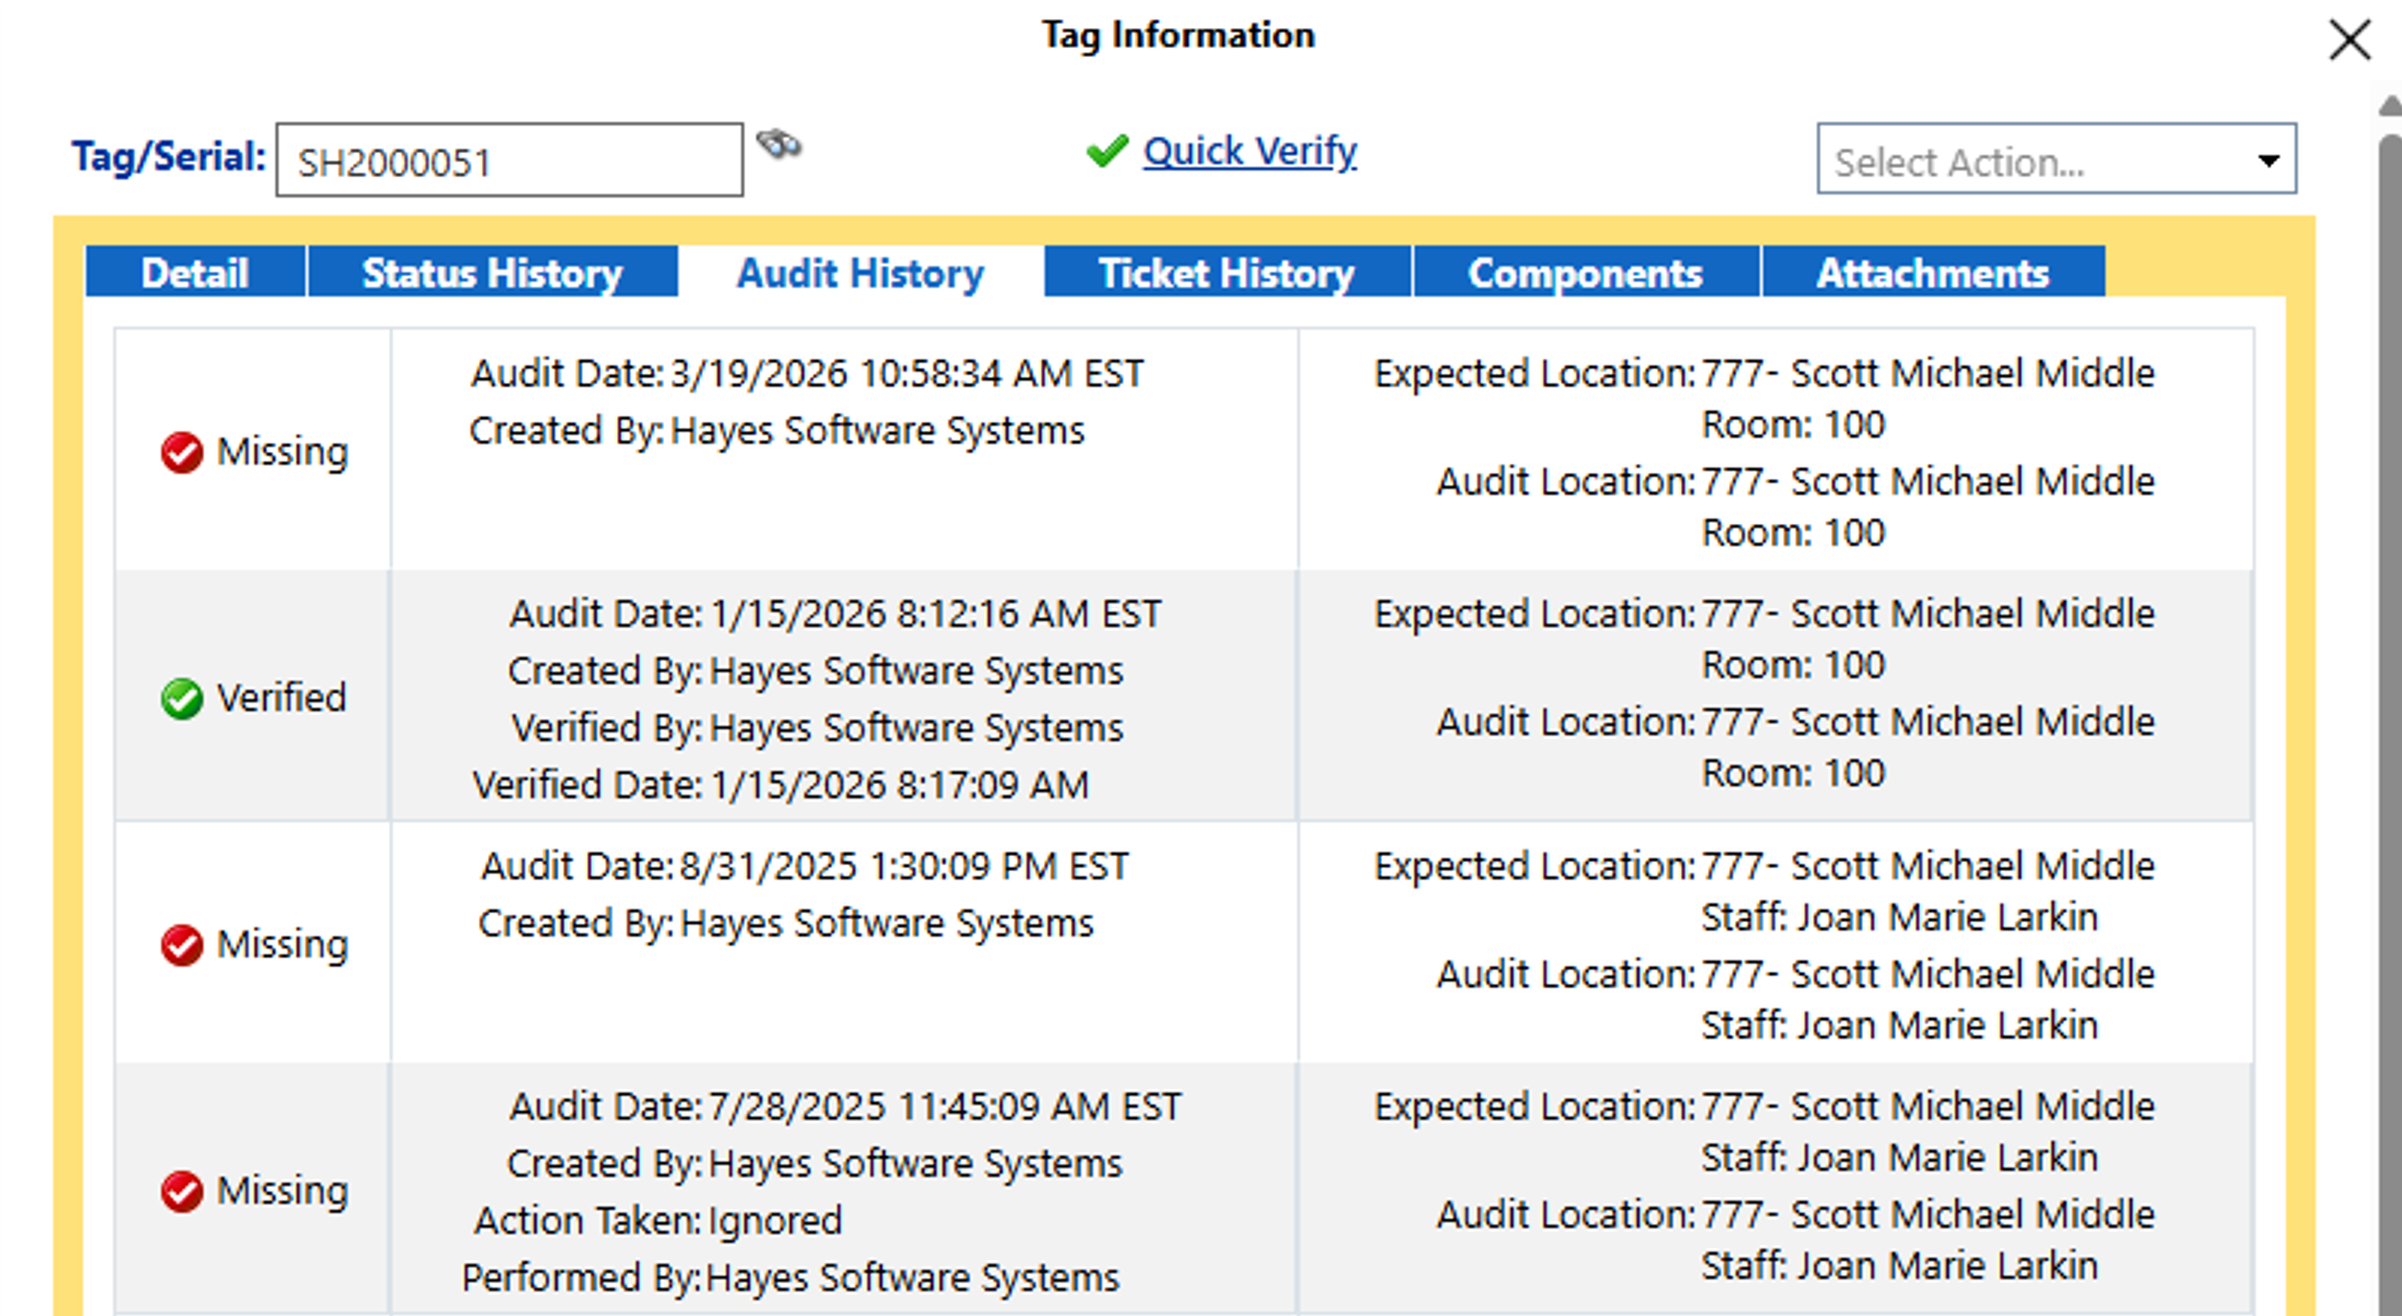This screenshot has height=1316, width=2402.
Task: Click the Verified status label
Action: tap(282, 698)
